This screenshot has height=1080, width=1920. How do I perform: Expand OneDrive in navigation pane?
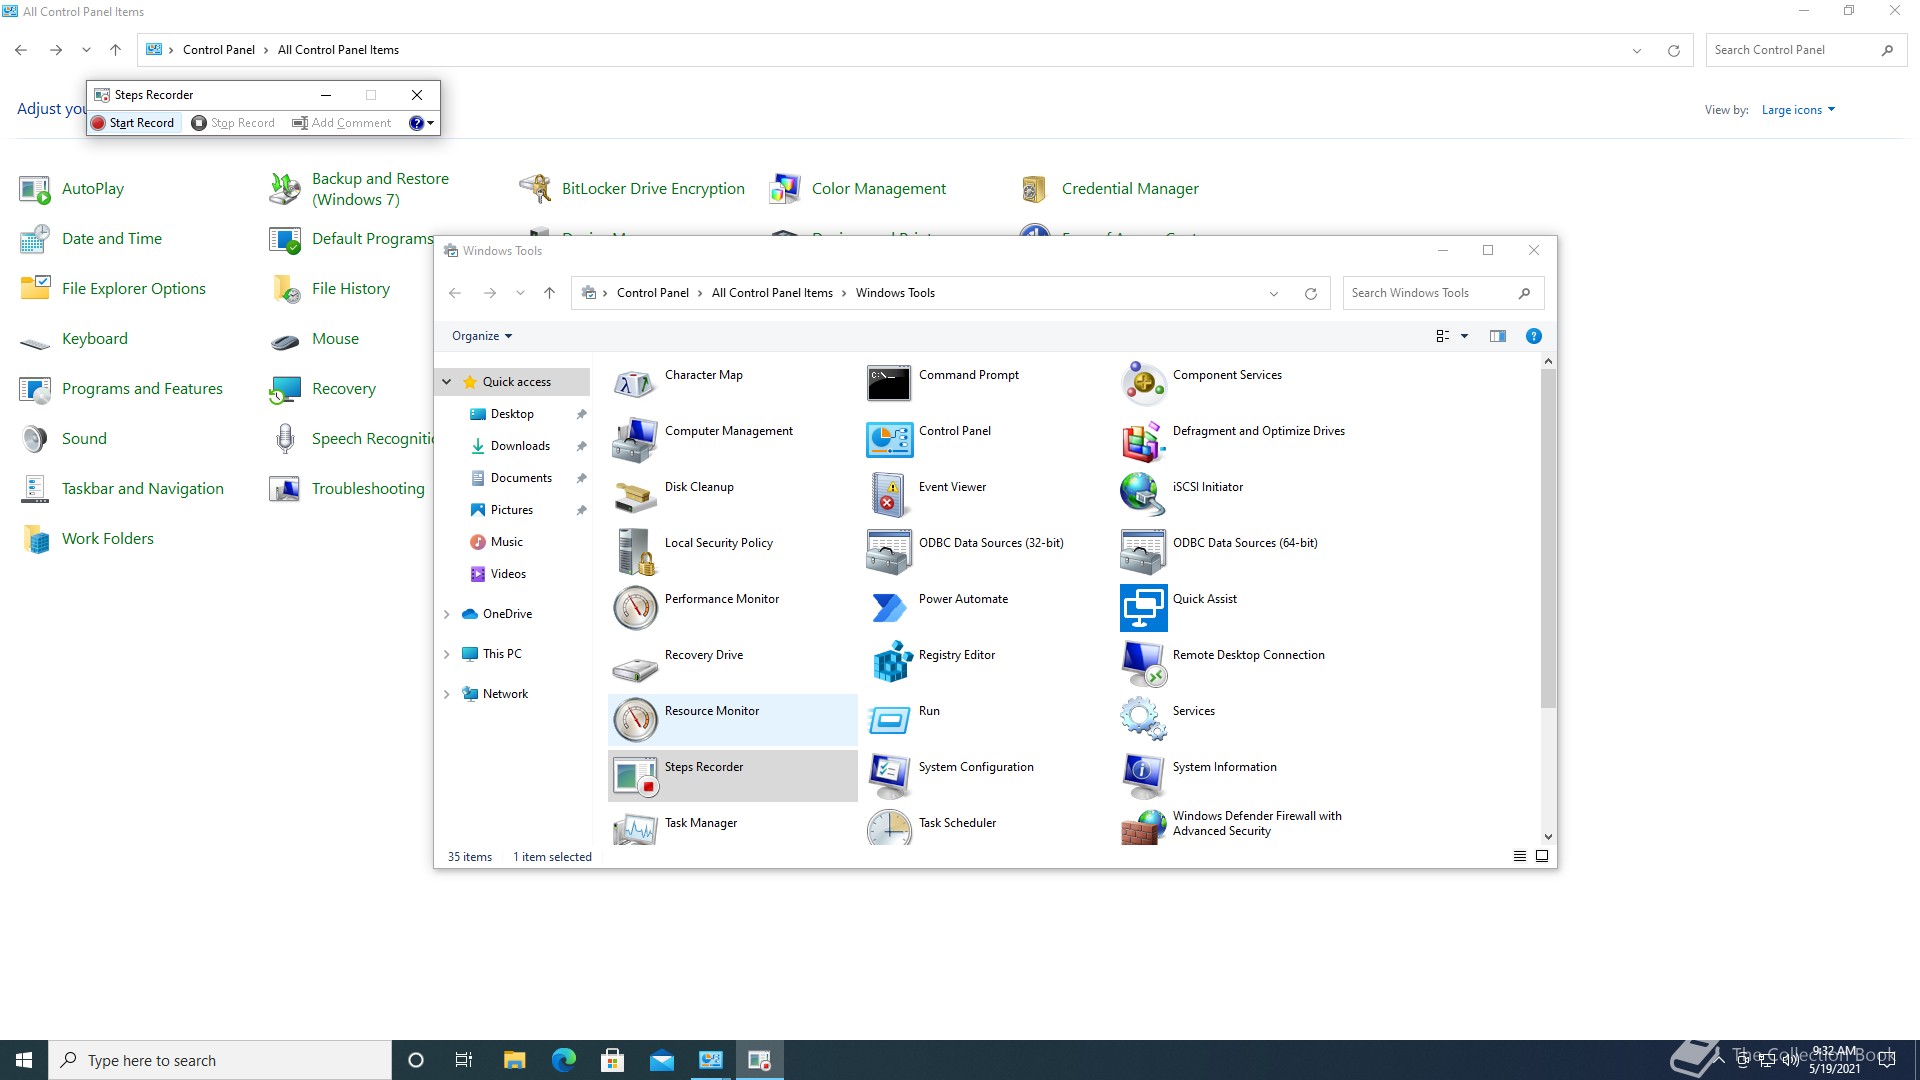[447, 614]
